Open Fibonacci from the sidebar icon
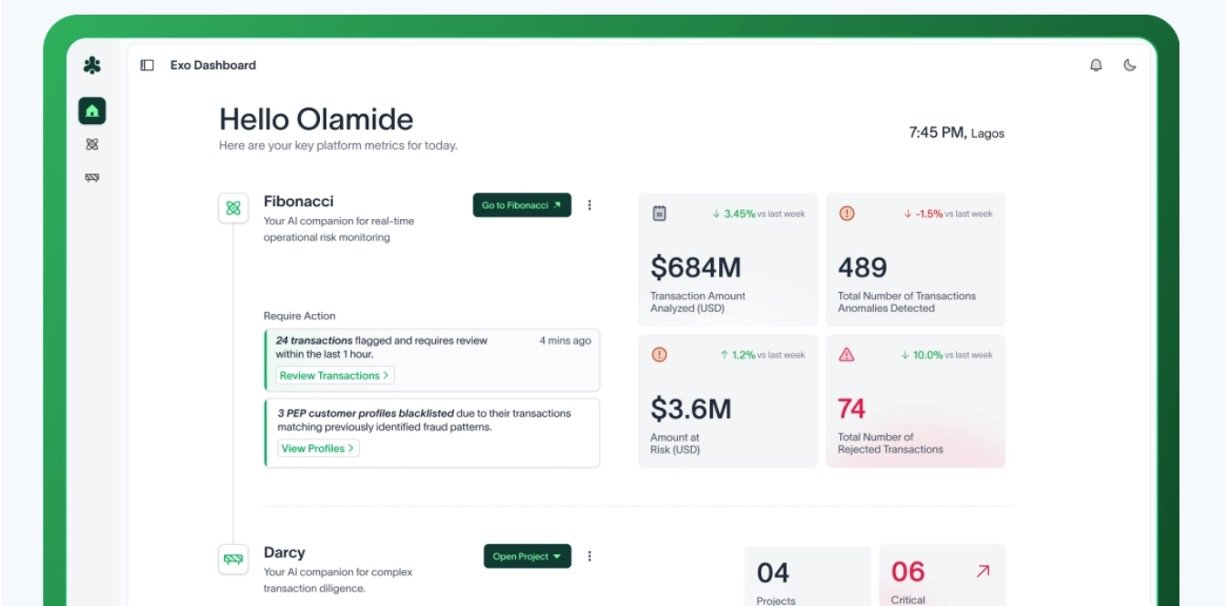Viewport: 1226px width, 606px height. click(x=92, y=144)
